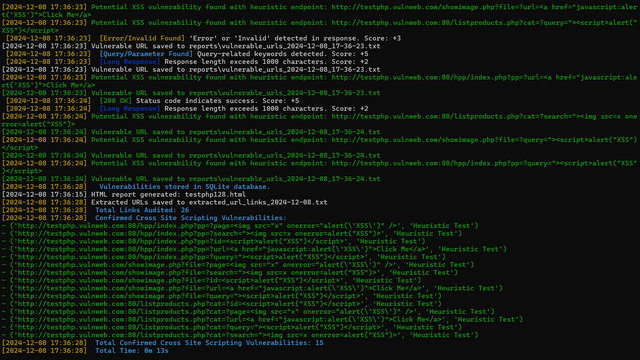Click the '[Long Response]' tag timestamped 17:36:23

click(130, 62)
